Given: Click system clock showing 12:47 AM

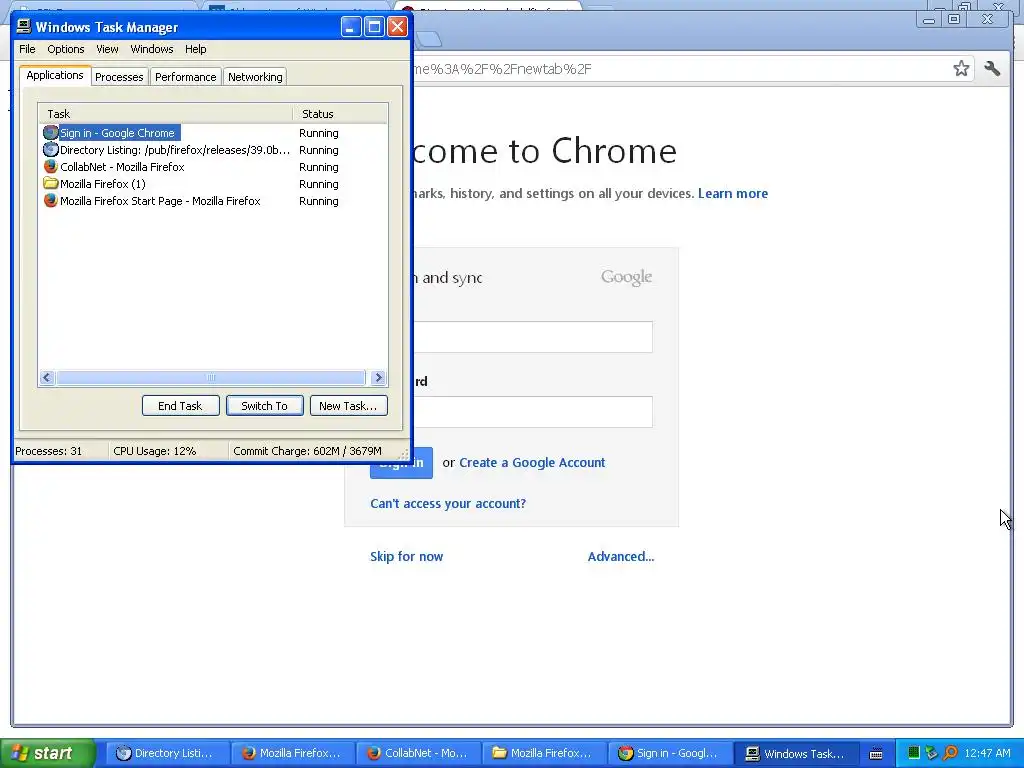Looking at the screenshot, I should [x=987, y=753].
